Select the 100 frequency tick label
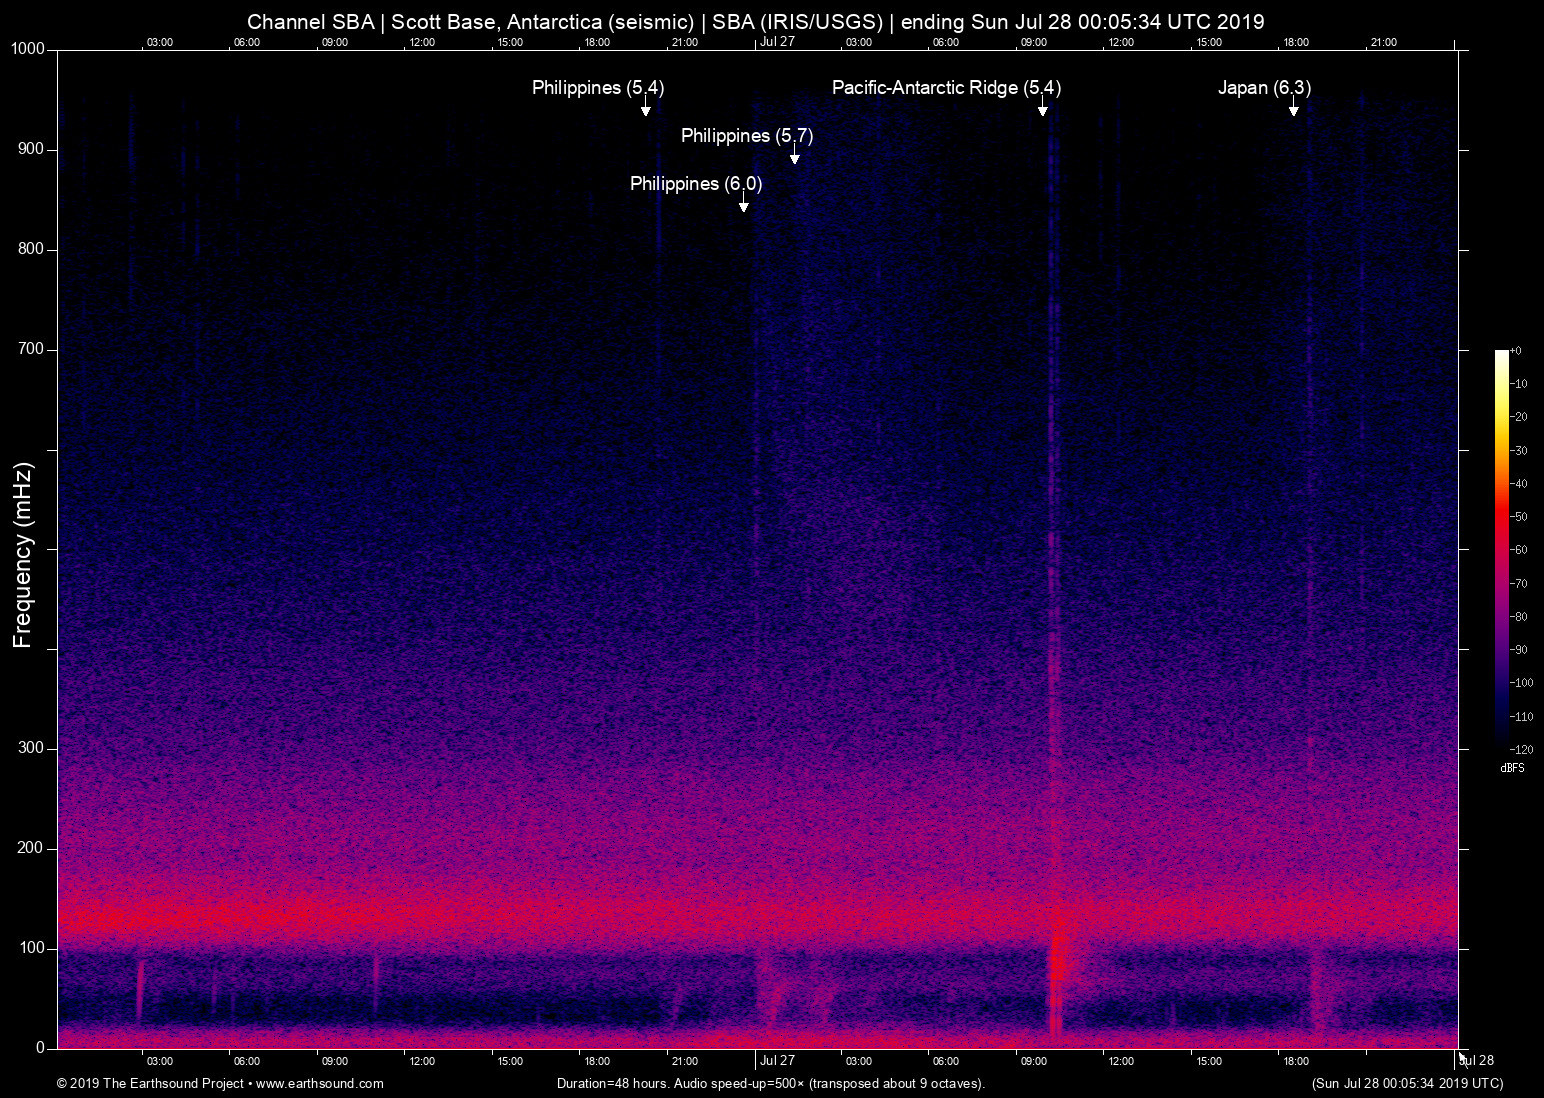The width and height of the screenshot is (1544, 1098). coord(32,948)
